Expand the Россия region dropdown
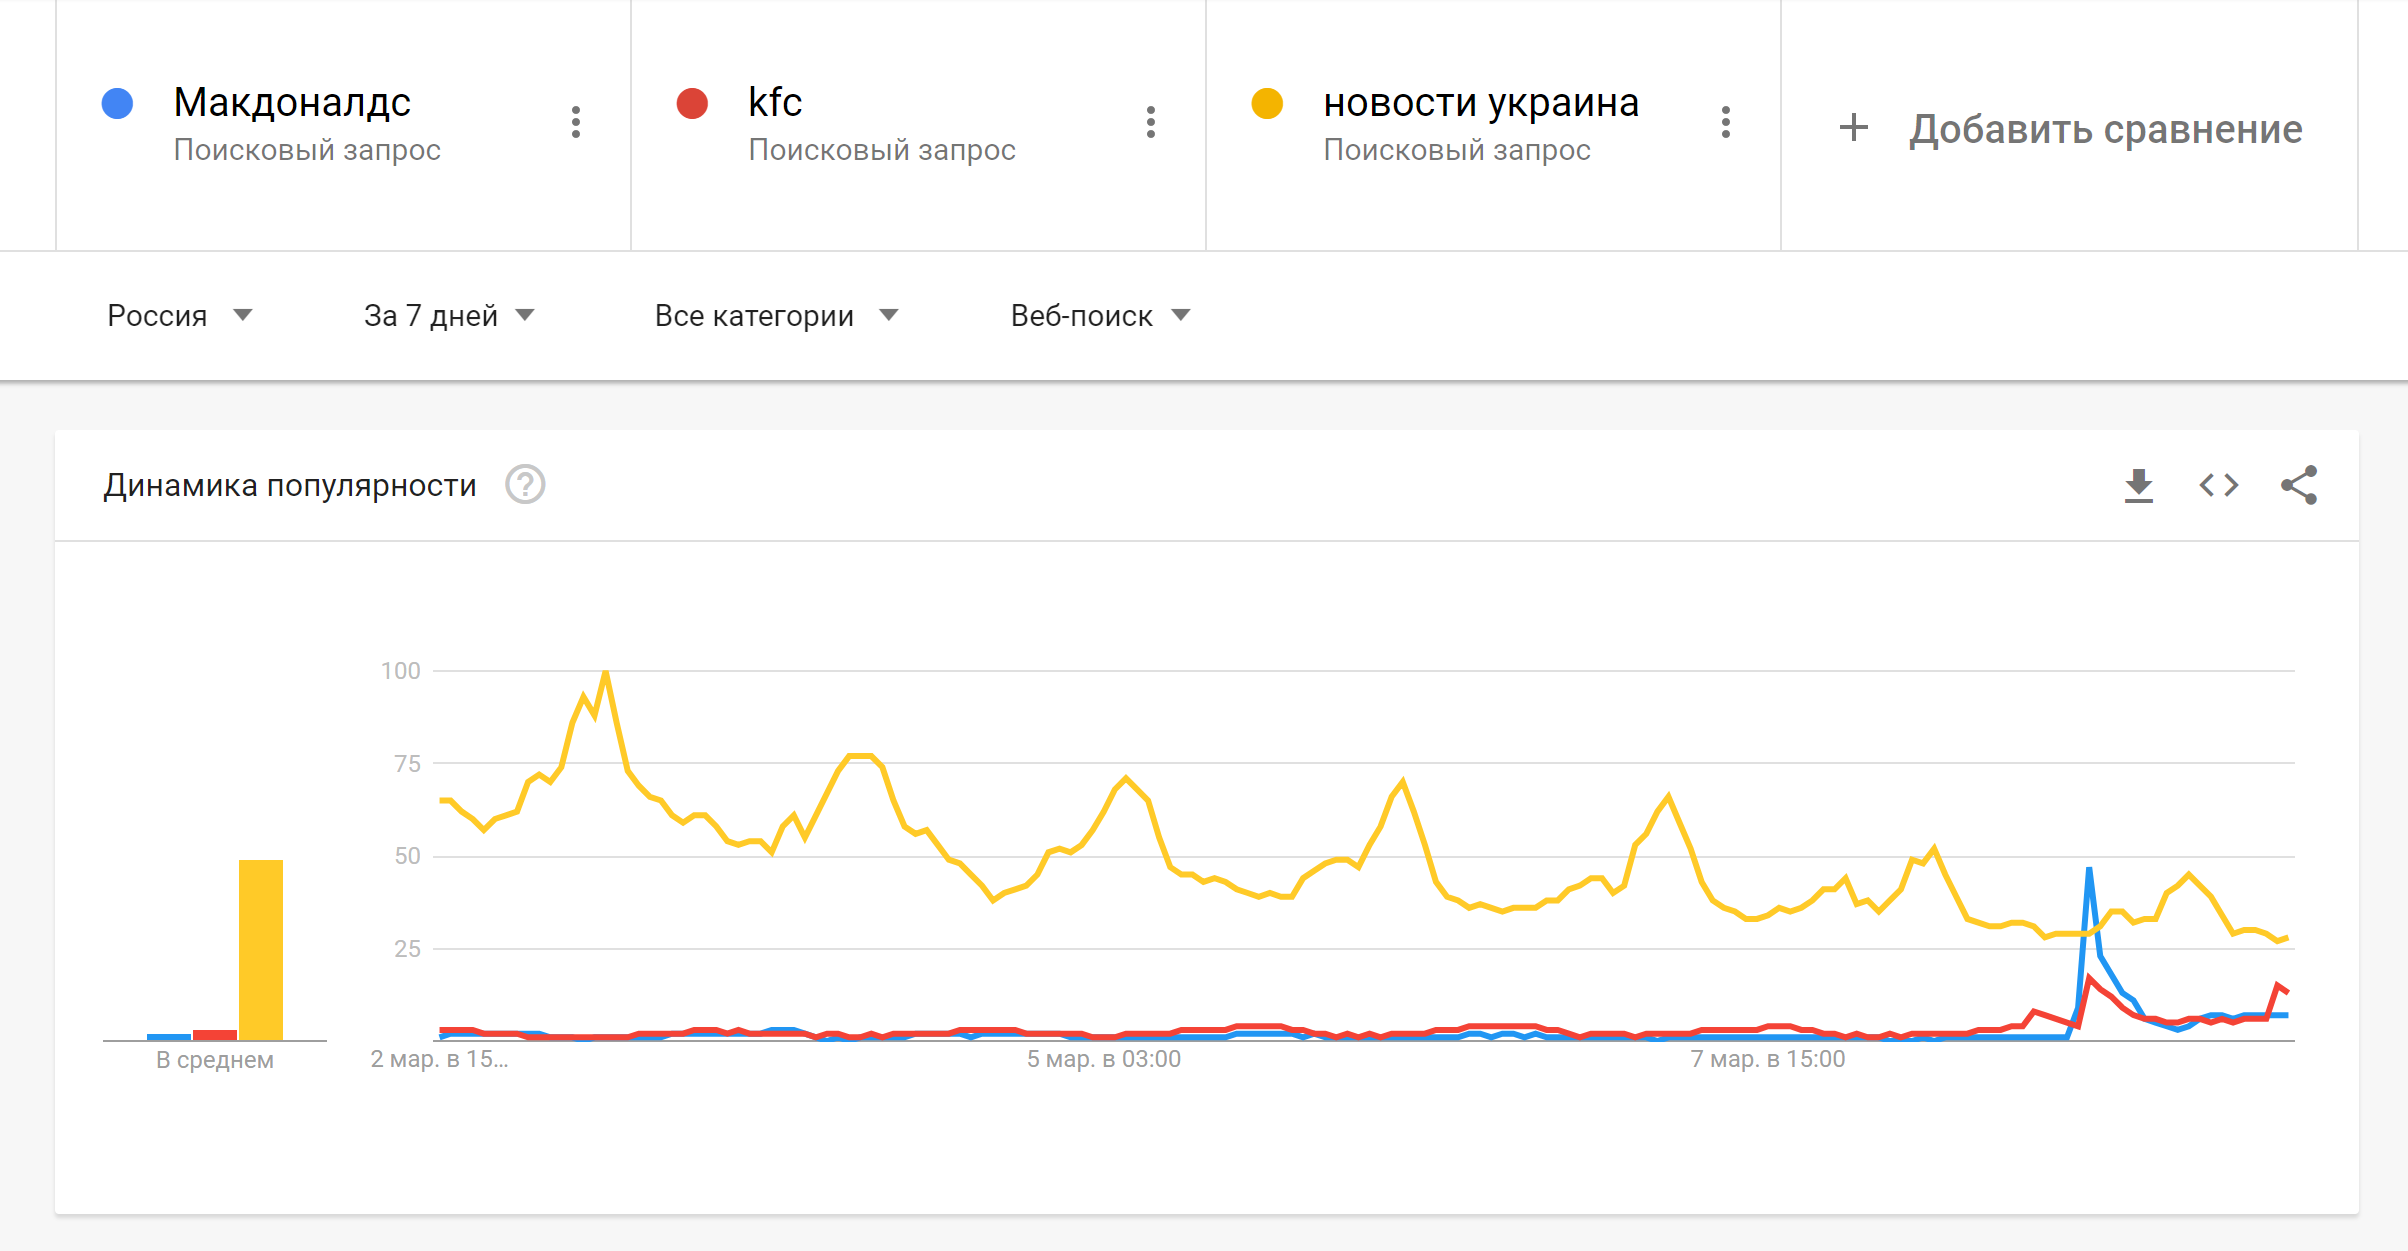This screenshot has height=1251, width=2408. (179, 316)
